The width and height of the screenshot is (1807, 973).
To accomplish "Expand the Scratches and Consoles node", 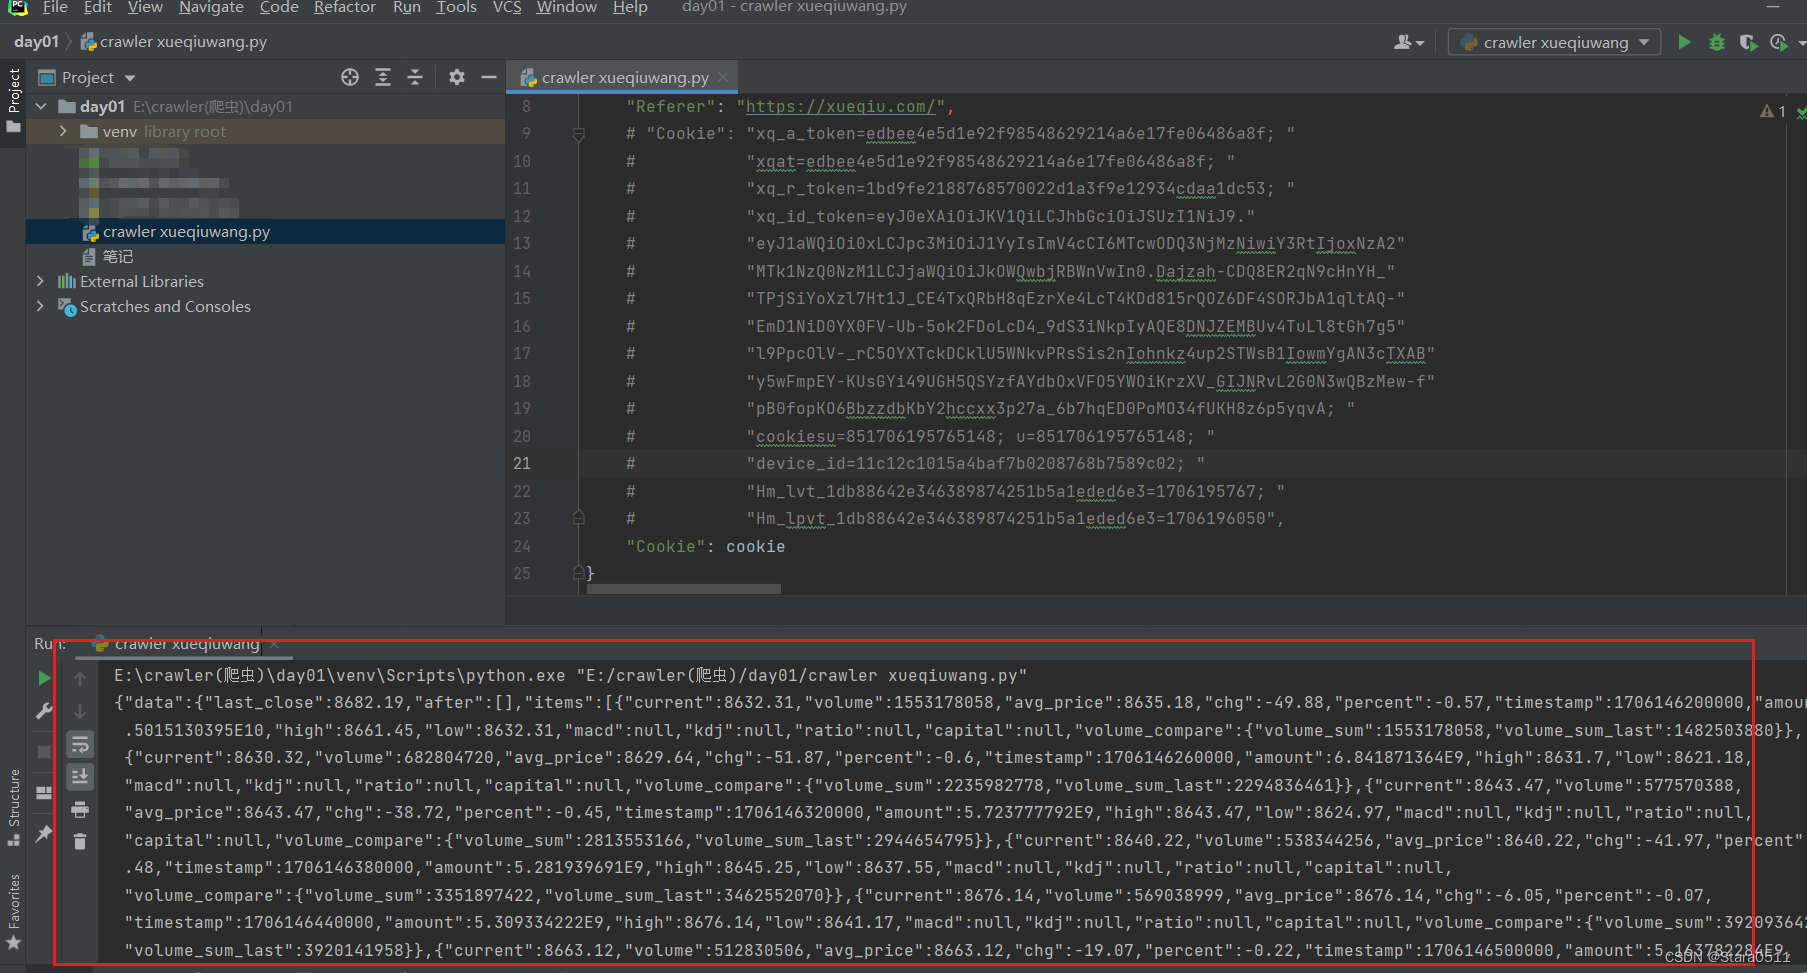I will tap(40, 306).
